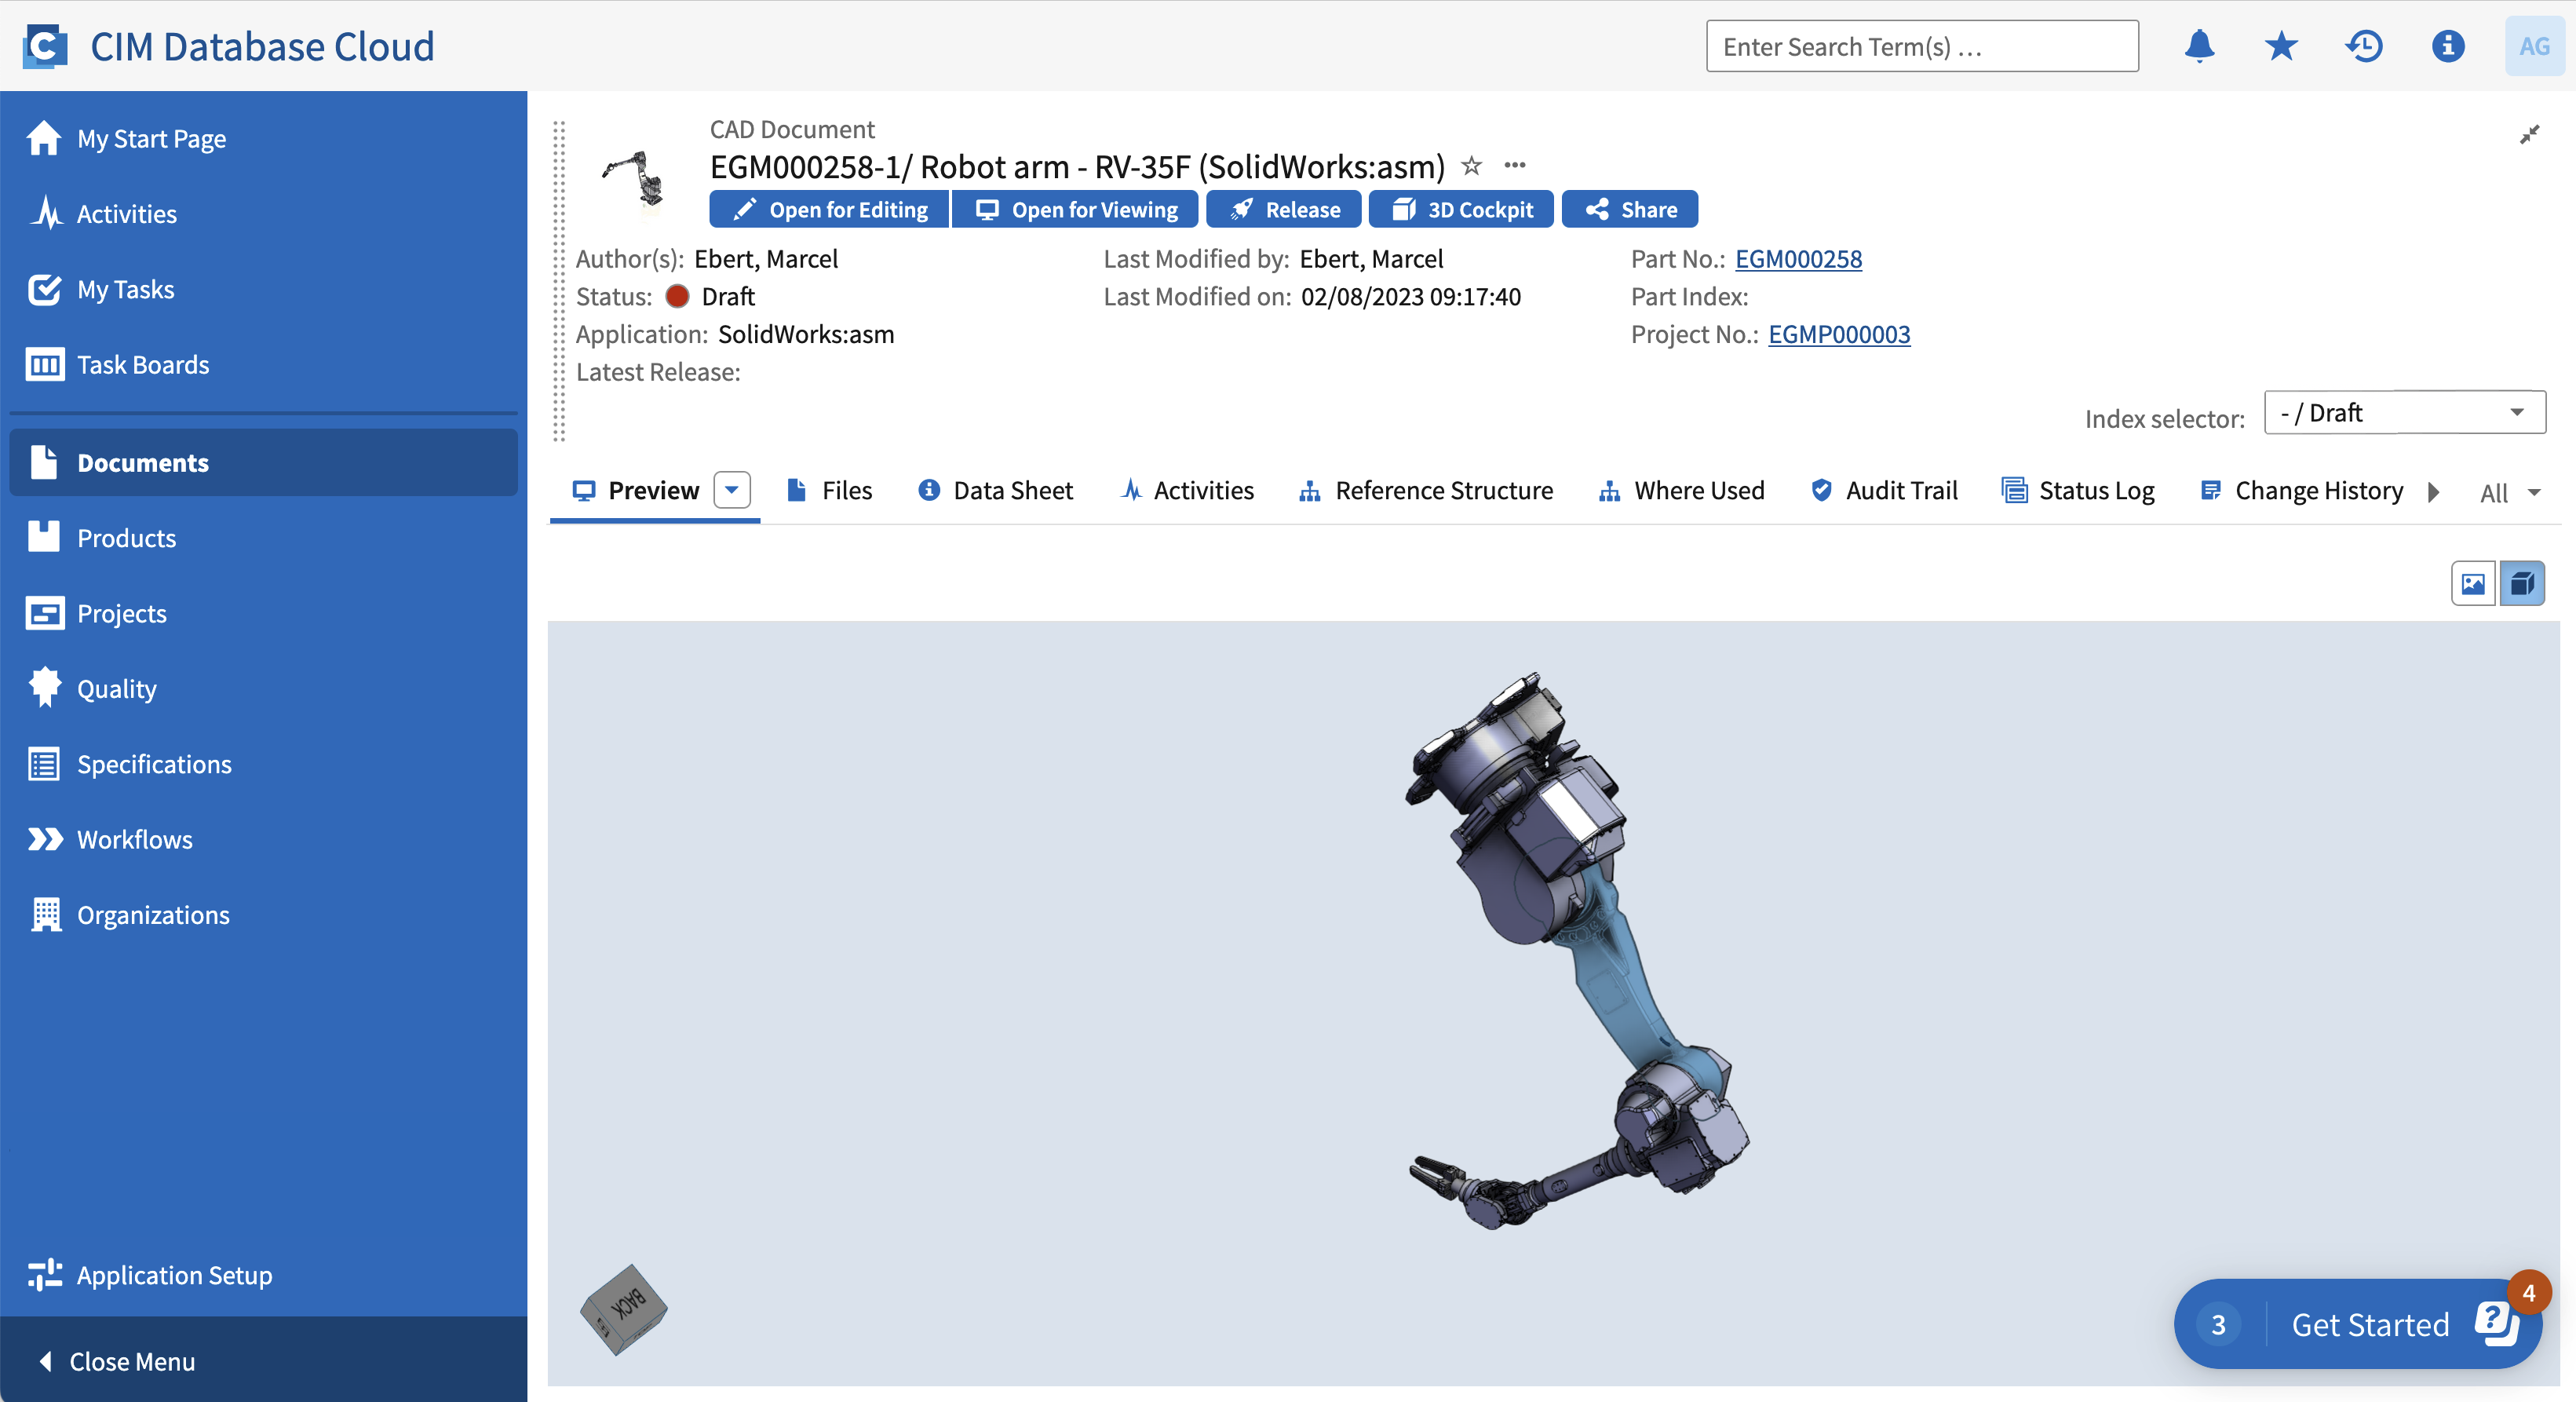Collapse the document header with arrows icon
2576x1402 pixels.
(x=2529, y=135)
